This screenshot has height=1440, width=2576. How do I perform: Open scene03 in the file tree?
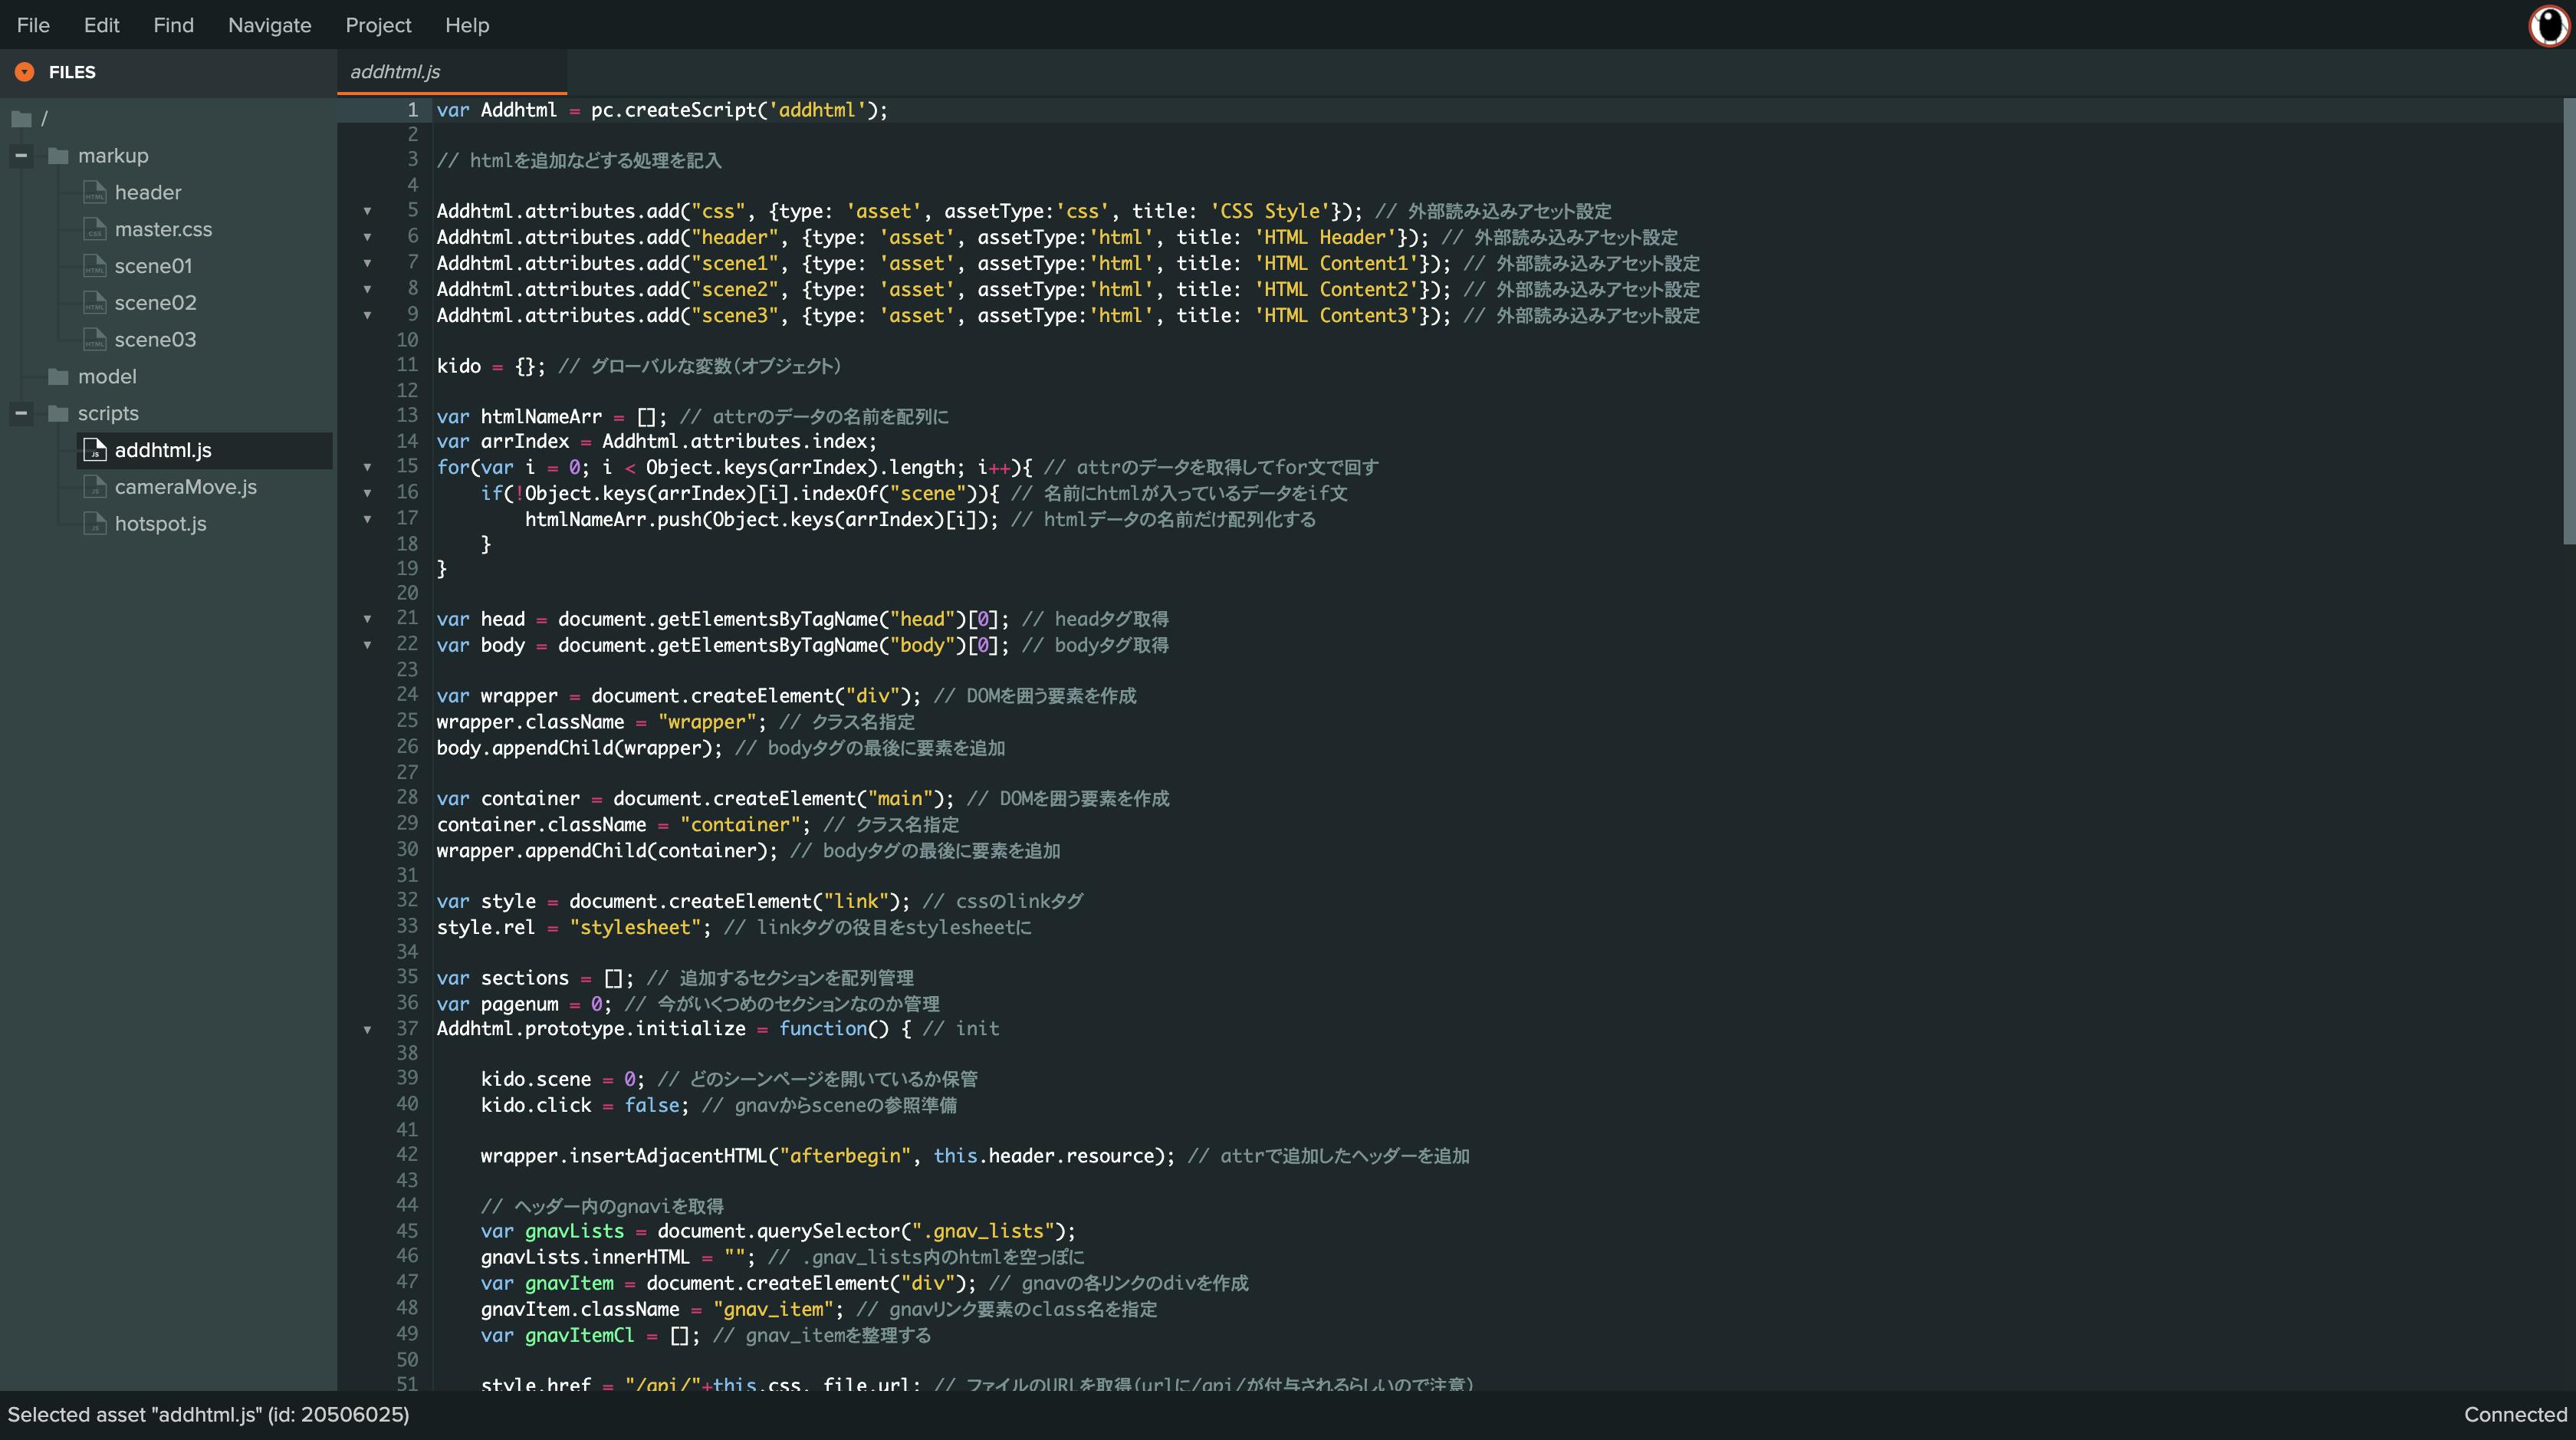click(x=155, y=340)
